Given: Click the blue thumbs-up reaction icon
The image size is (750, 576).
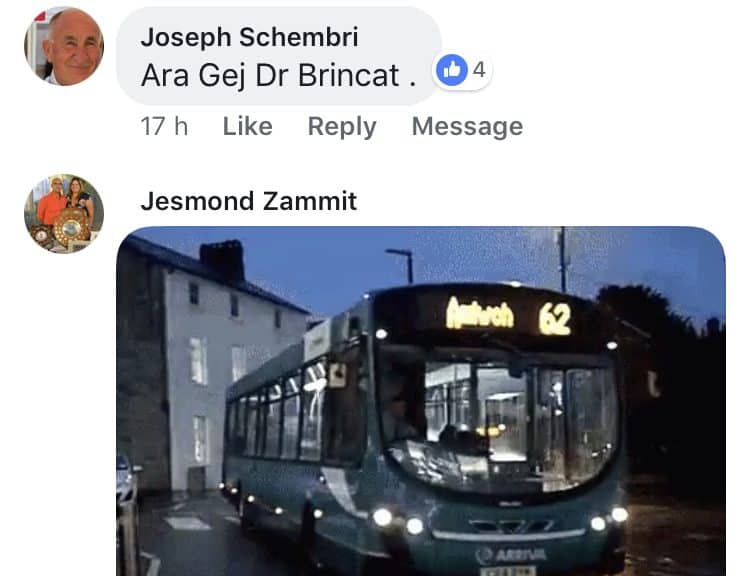Looking at the screenshot, I should coord(452,70).
